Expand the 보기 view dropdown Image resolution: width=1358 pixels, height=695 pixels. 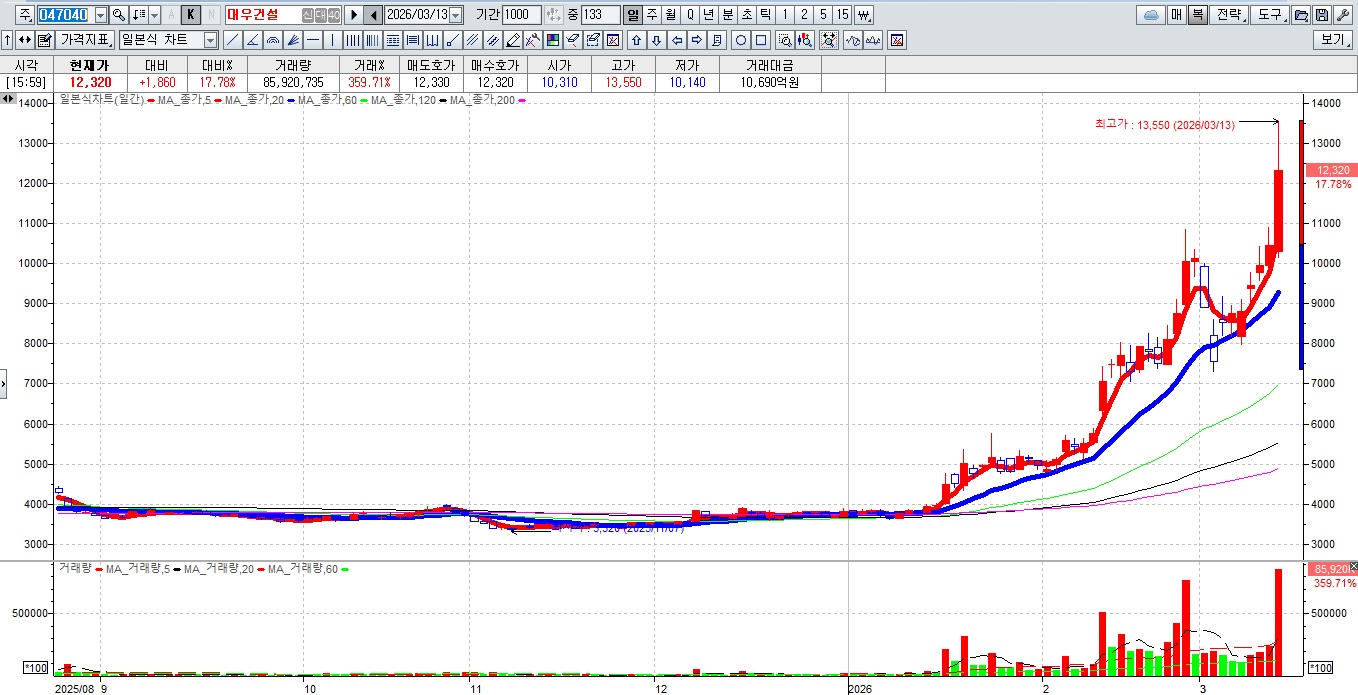coord(1334,40)
